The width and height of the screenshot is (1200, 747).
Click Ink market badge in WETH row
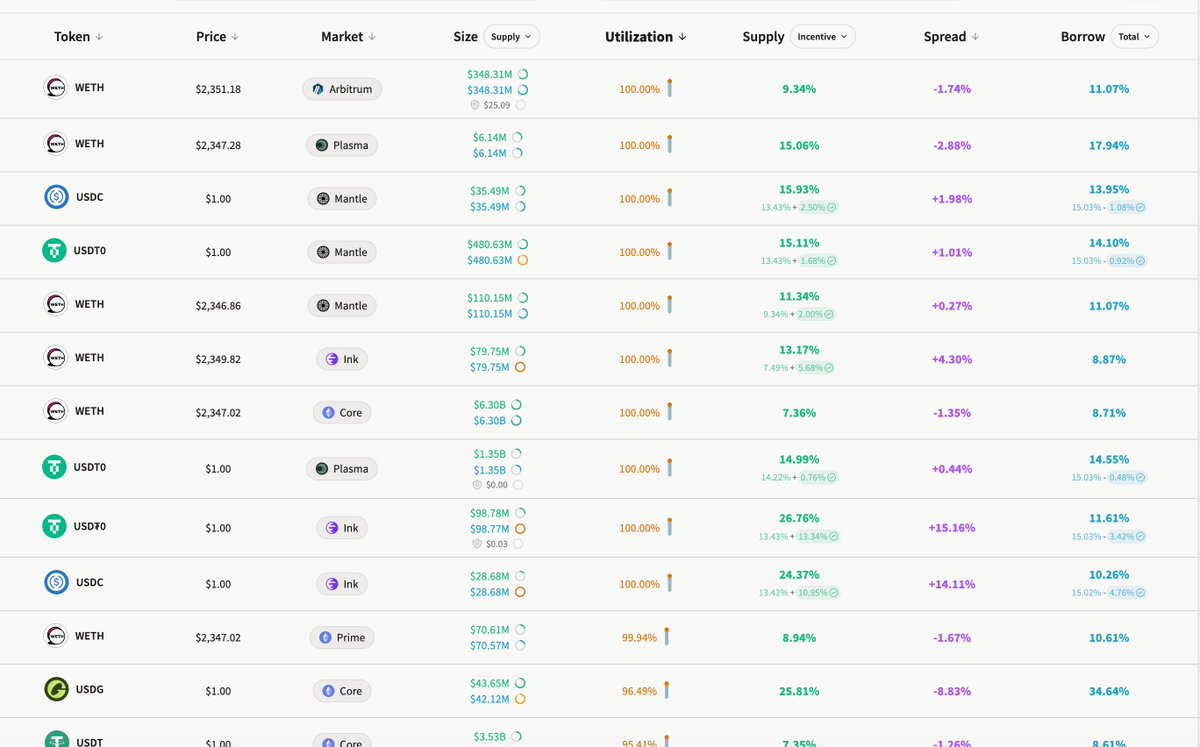pyautogui.click(x=342, y=359)
